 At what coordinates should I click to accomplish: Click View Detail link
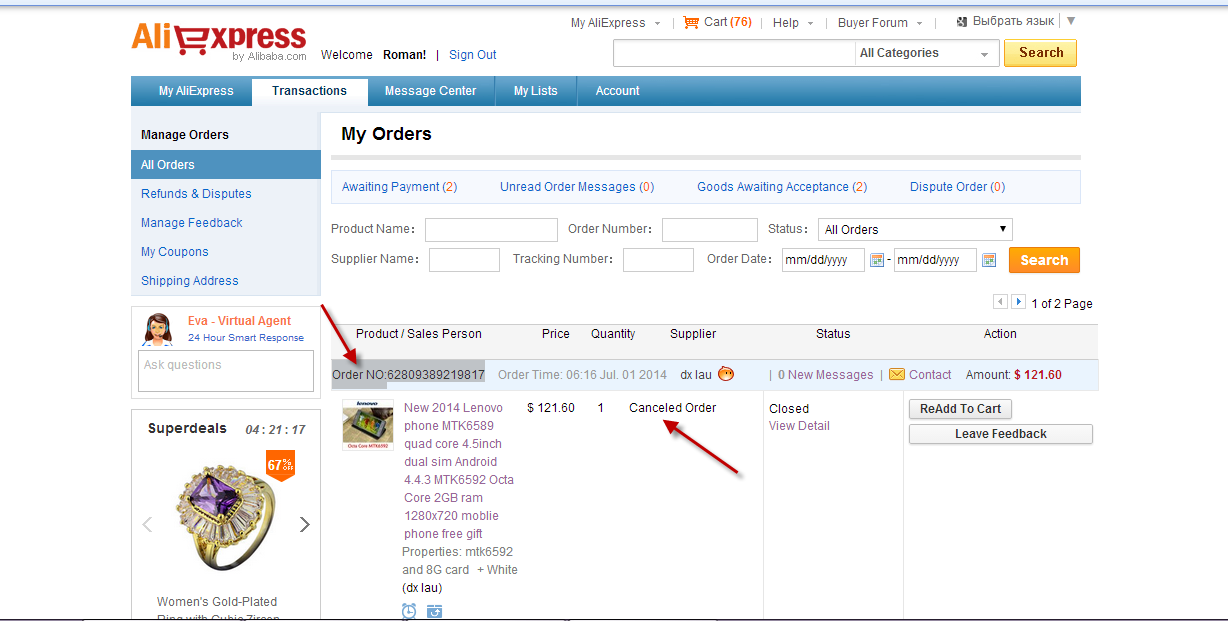799,426
